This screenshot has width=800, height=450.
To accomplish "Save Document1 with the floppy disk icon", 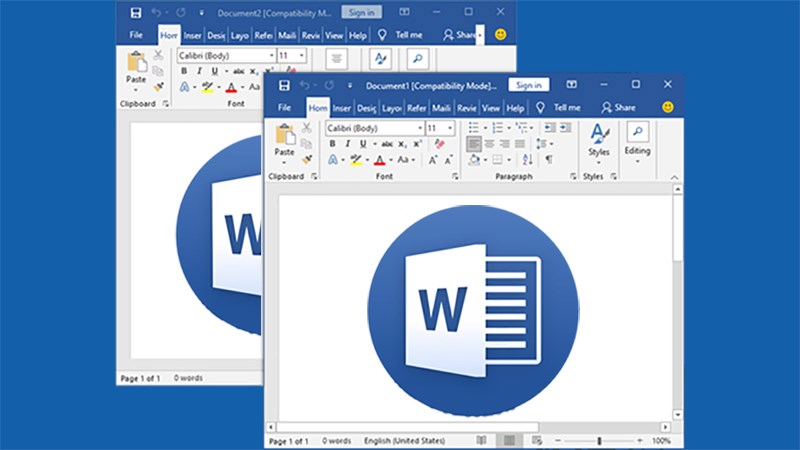I will [x=284, y=85].
